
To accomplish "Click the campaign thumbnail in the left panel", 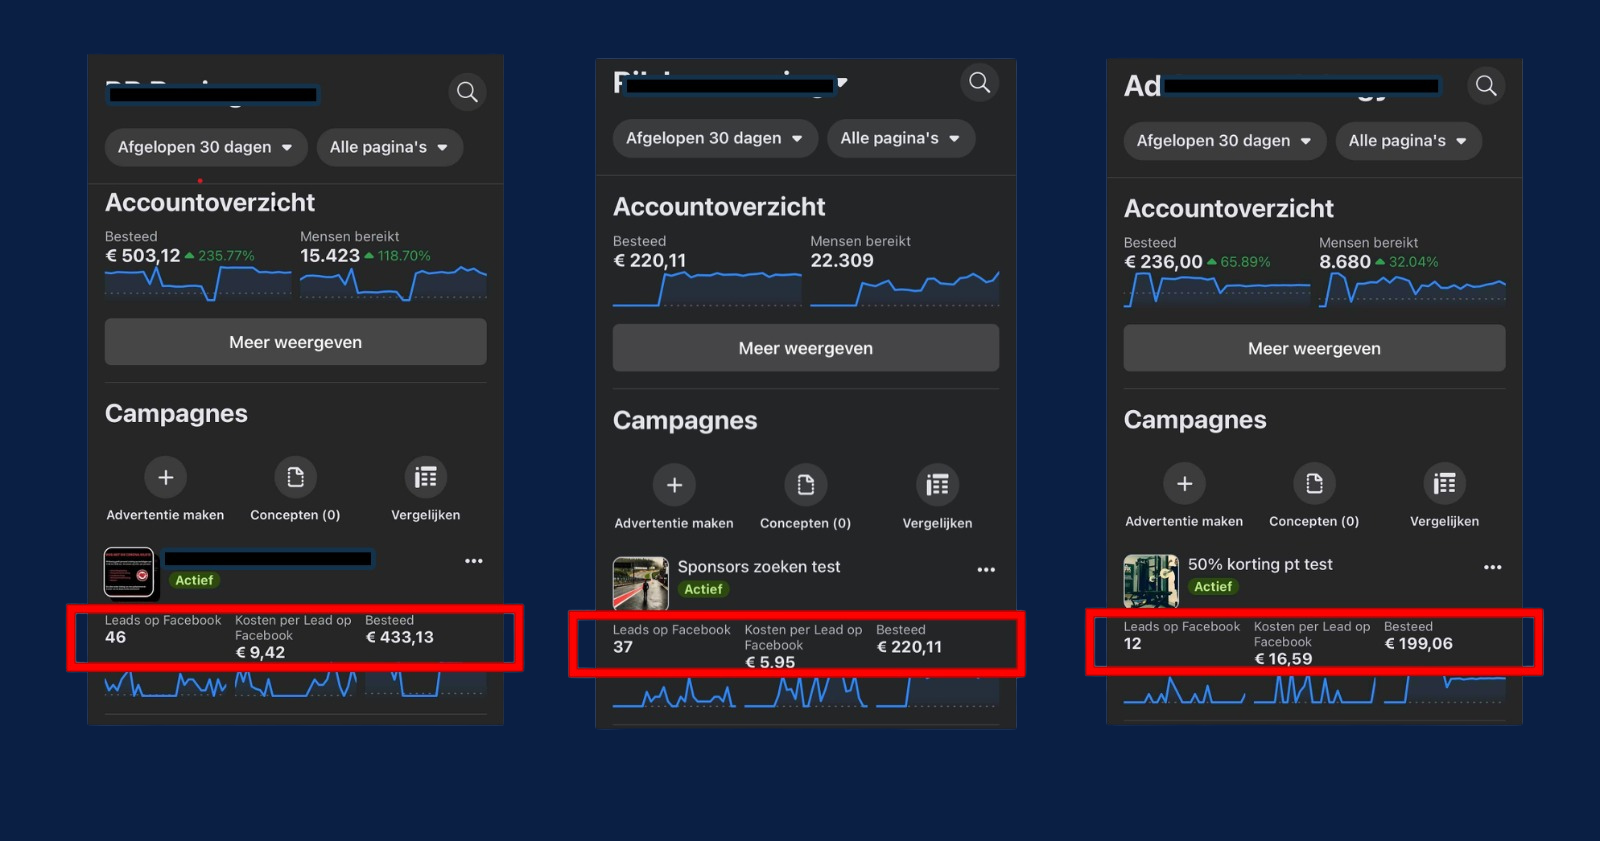I will pyautogui.click(x=129, y=572).
